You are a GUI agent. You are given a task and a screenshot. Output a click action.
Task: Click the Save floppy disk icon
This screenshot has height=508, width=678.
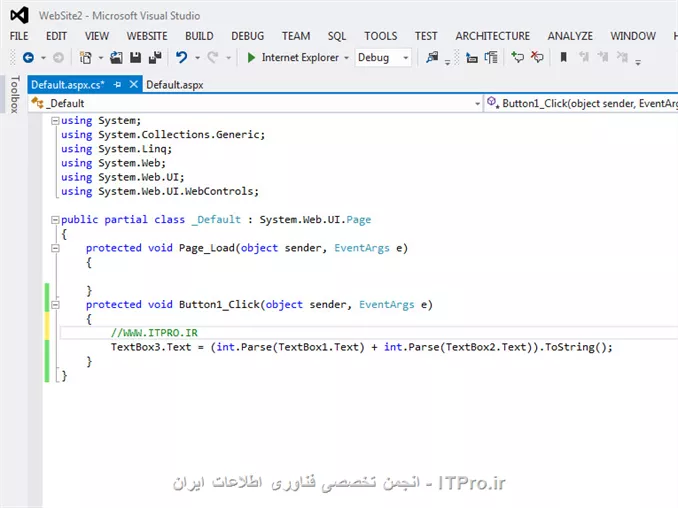pyautogui.click(x=135, y=58)
